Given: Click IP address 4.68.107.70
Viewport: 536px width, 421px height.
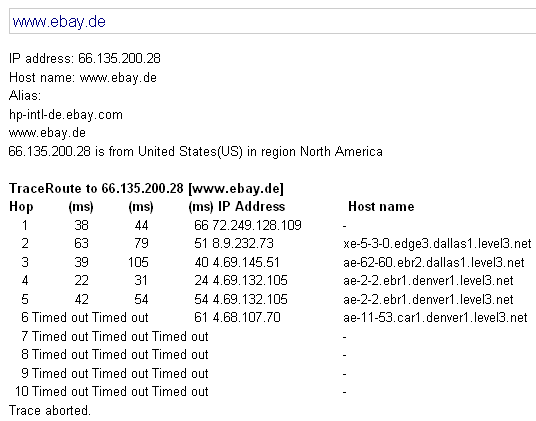Looking at the screenshot, I should (246, 317).
